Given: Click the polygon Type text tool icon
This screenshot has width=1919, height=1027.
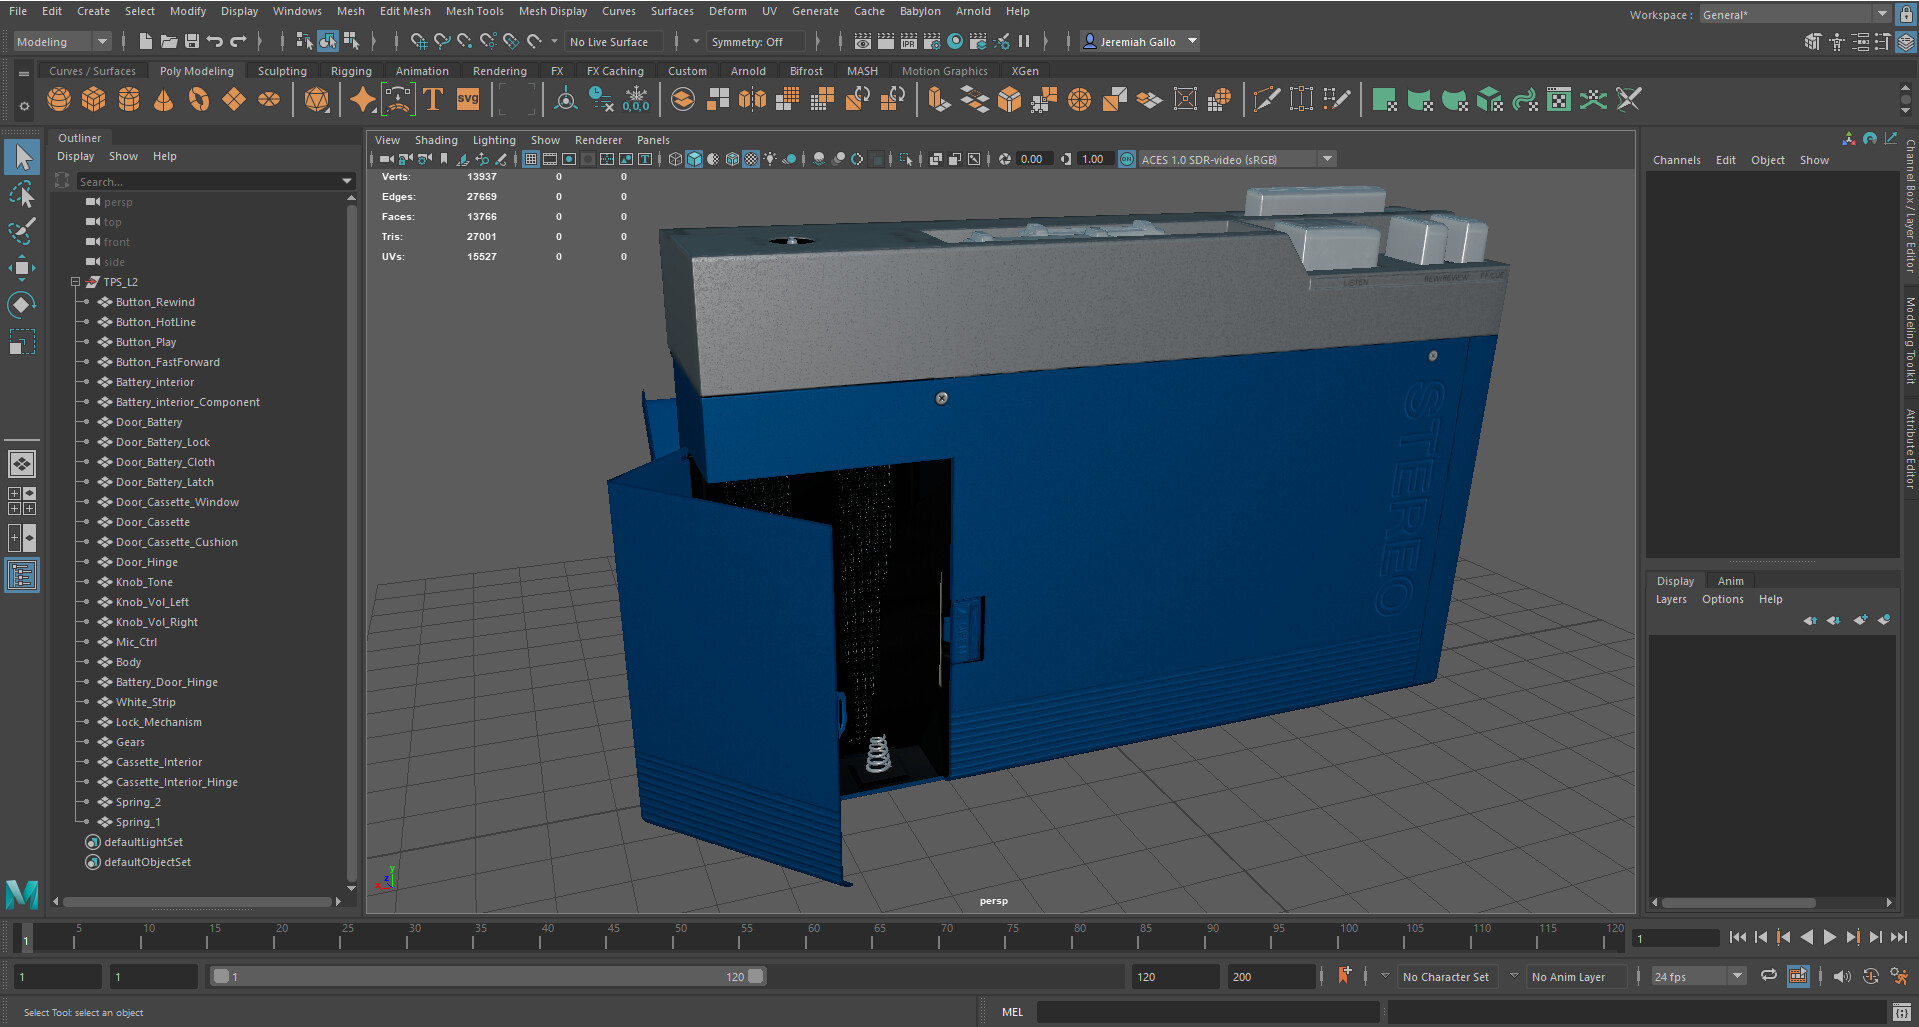Looking at the screenshot, I should 433,100.
